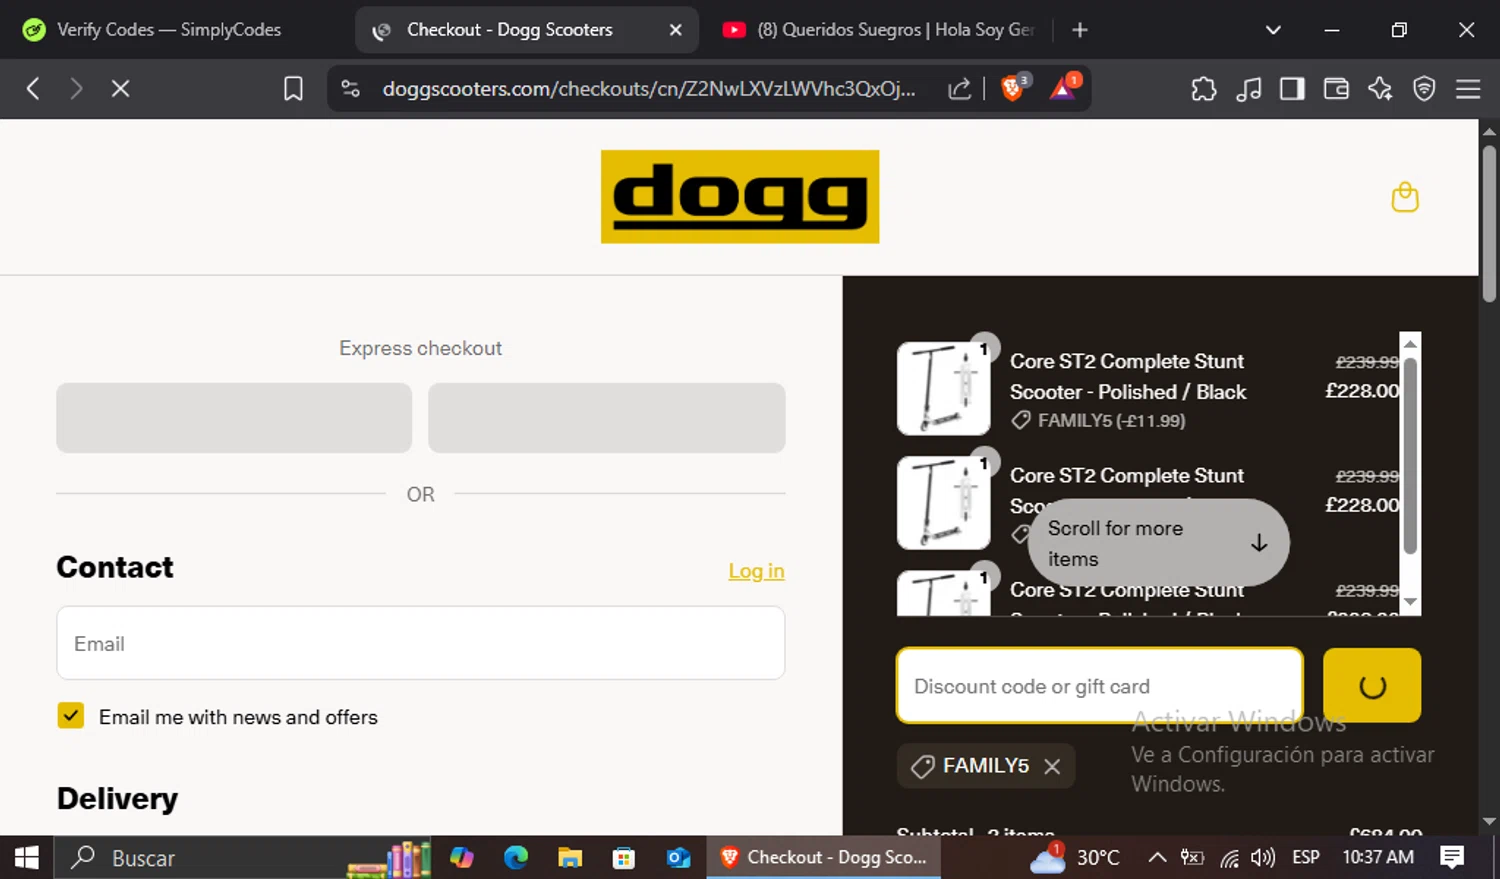Open Brave Shields lion icon
Image resolution: width=1500 pixels, height=879 pixels.
tap(1012, 88)
